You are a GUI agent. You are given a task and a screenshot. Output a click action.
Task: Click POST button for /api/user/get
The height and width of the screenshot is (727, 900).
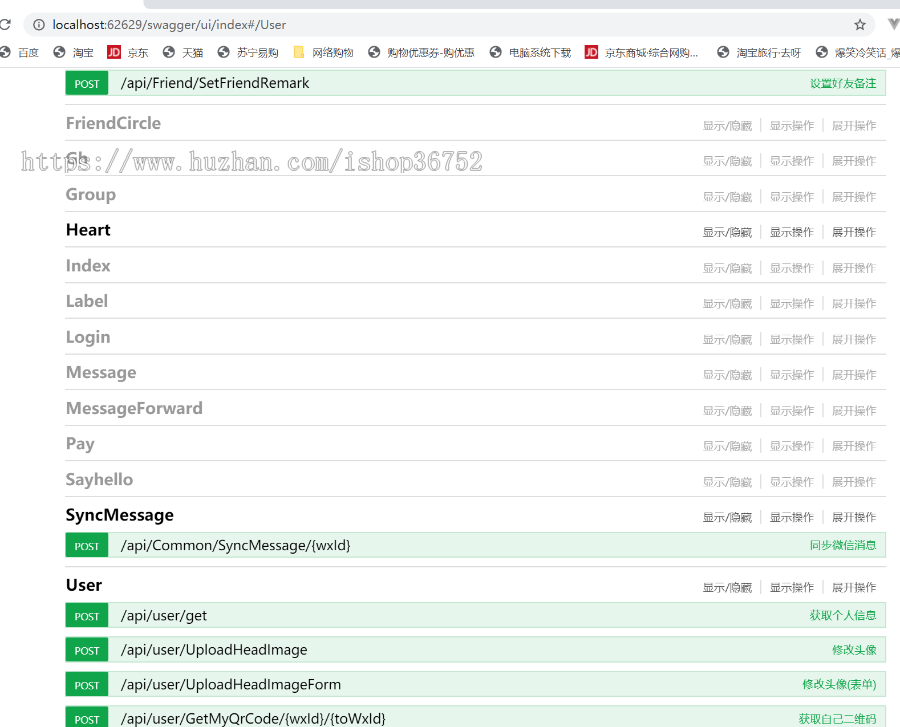(x=87, y=616)
